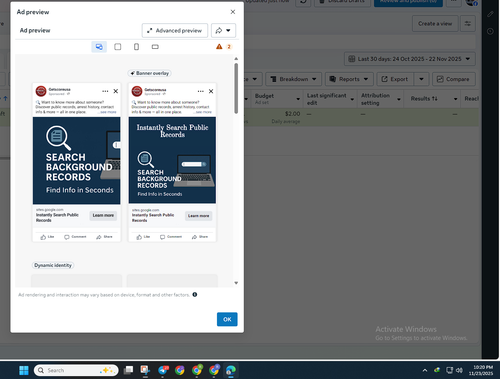The width and height of the screenshot is (500, 379).
Task: Select the mobile vertical preview icon
Action: click(136, 47)
